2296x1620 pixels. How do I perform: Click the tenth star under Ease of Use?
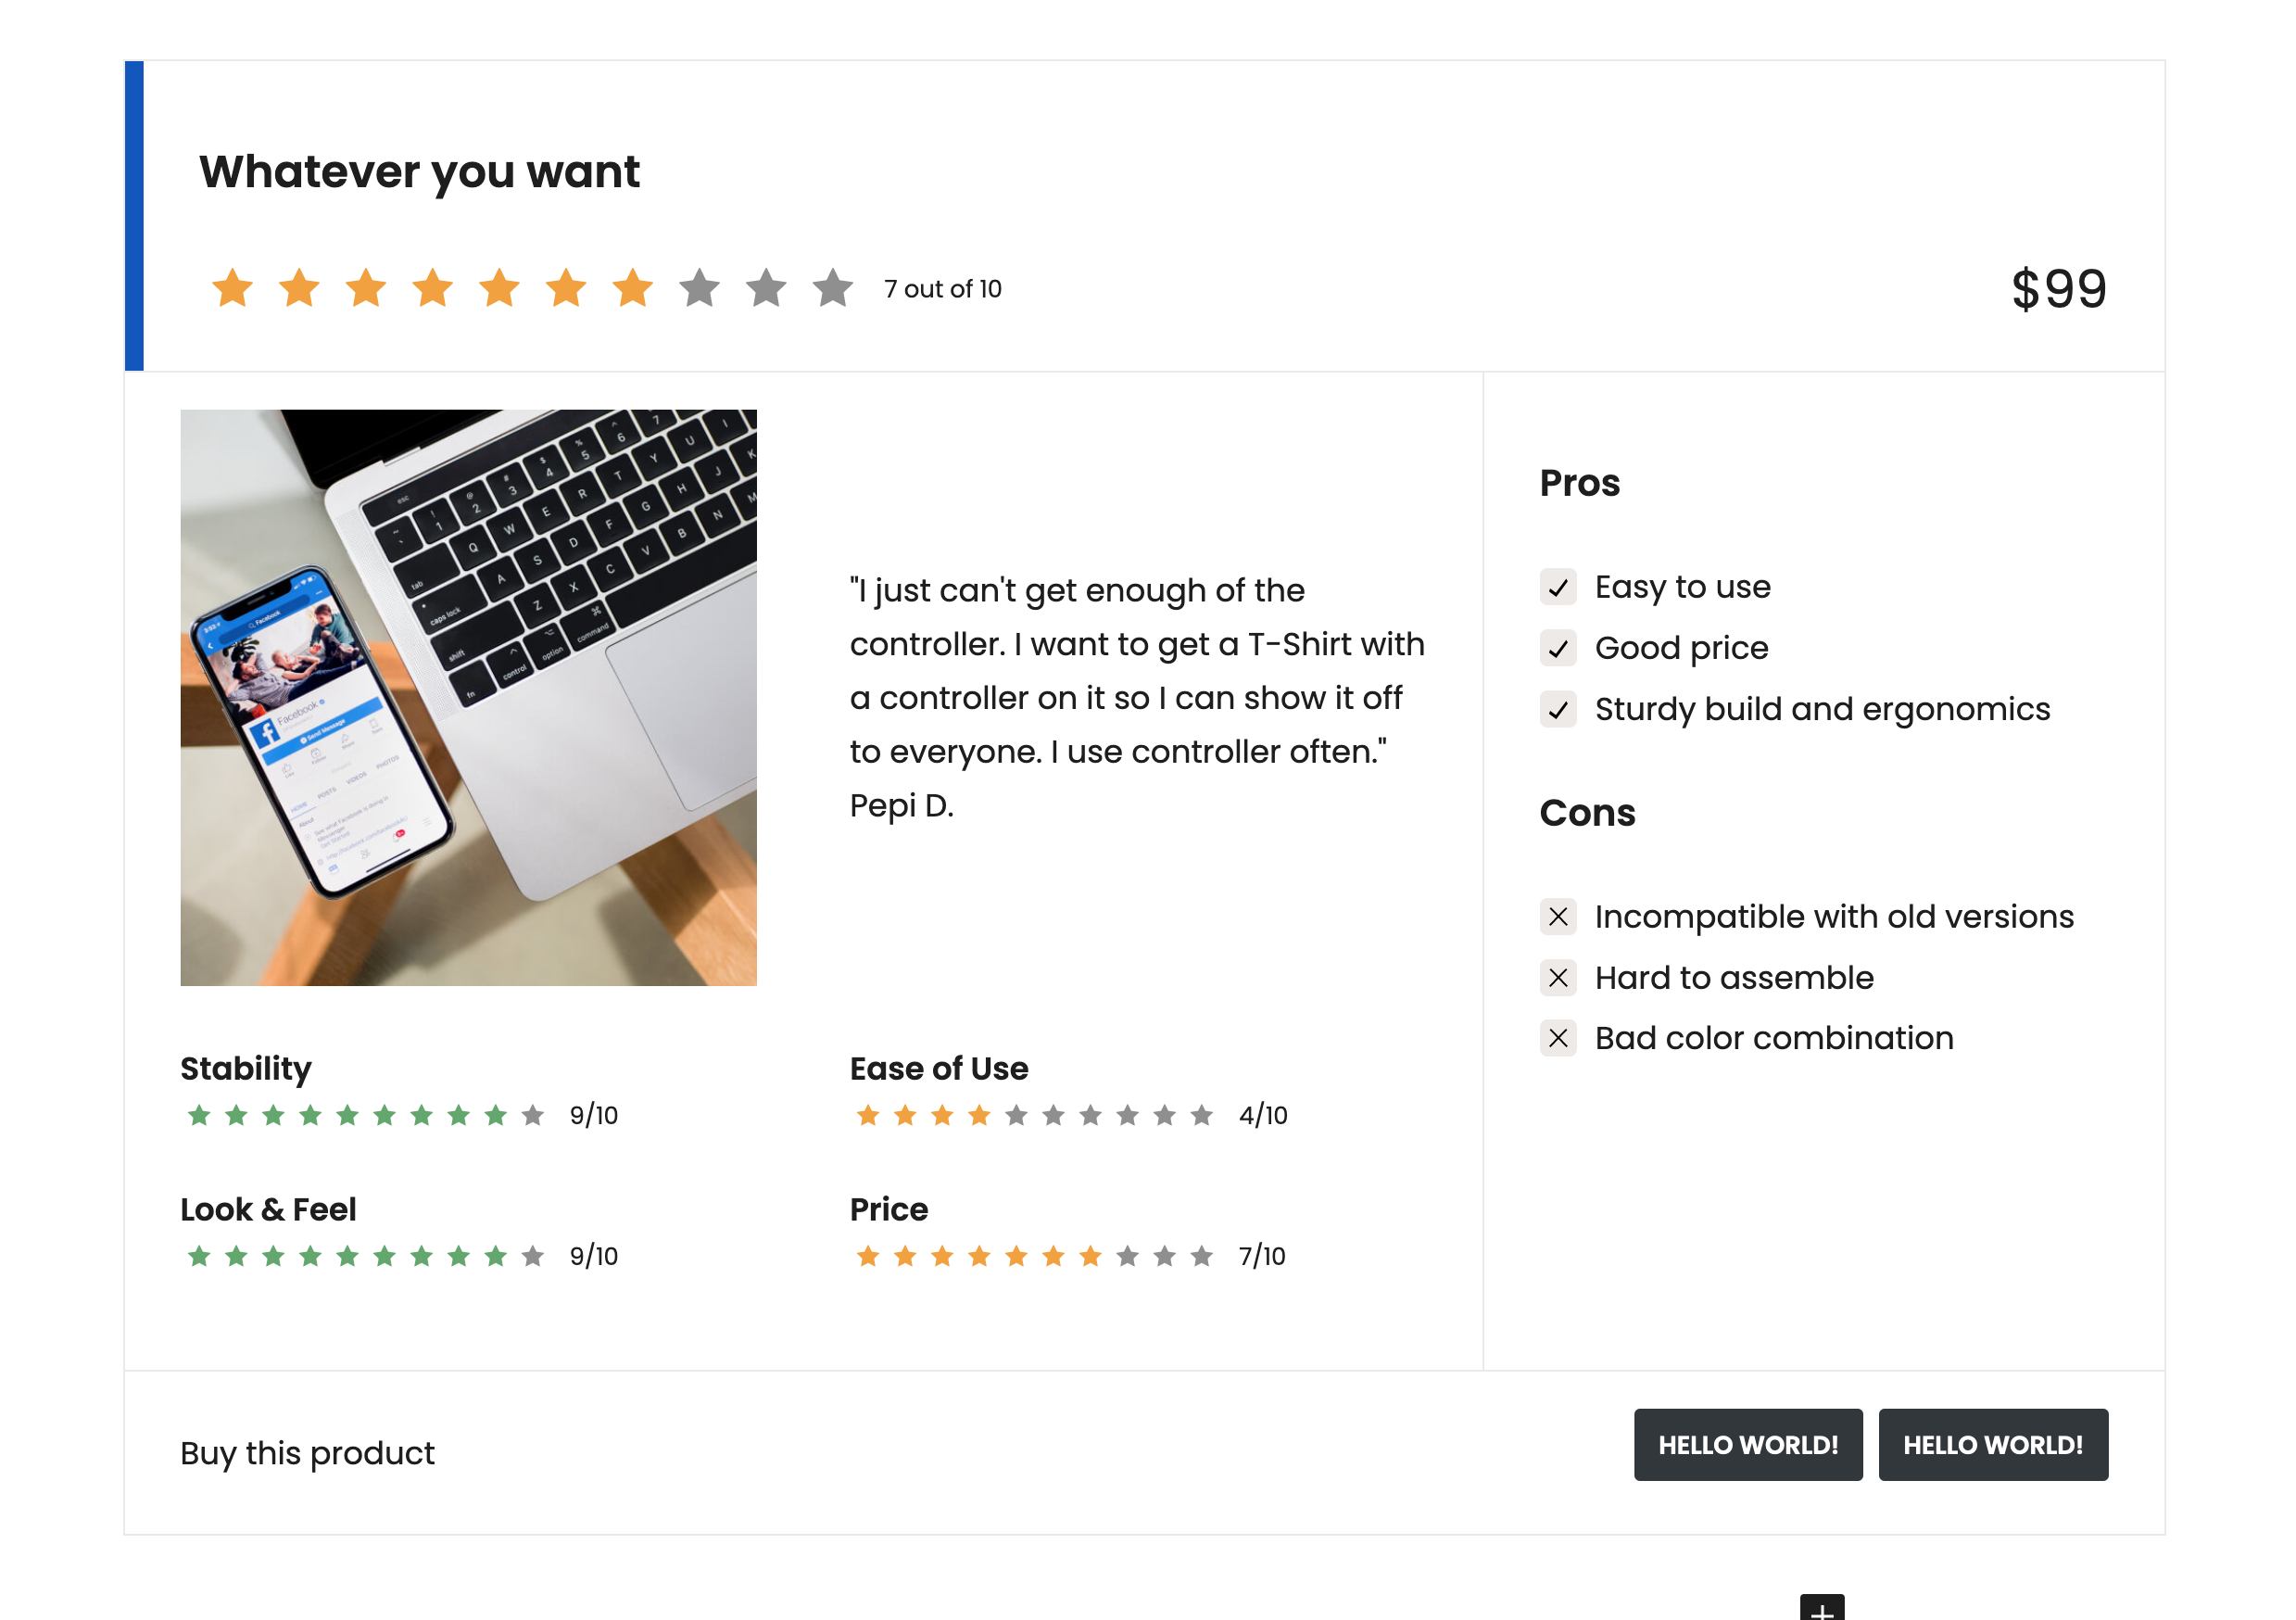(x=1199, y=1115)
